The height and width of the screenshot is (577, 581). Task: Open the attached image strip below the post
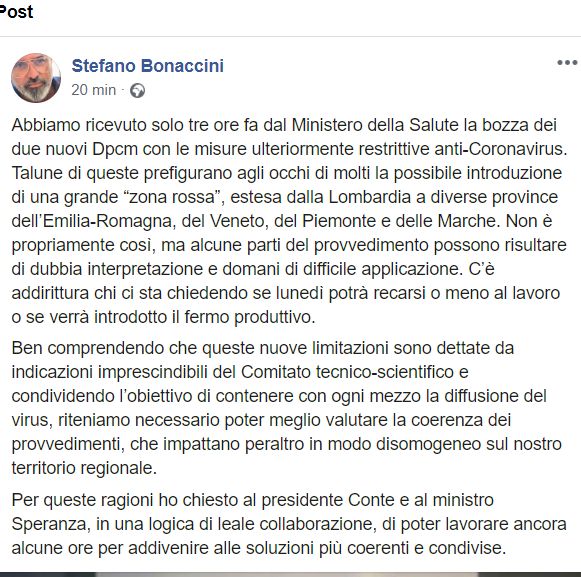click(290, 574)
